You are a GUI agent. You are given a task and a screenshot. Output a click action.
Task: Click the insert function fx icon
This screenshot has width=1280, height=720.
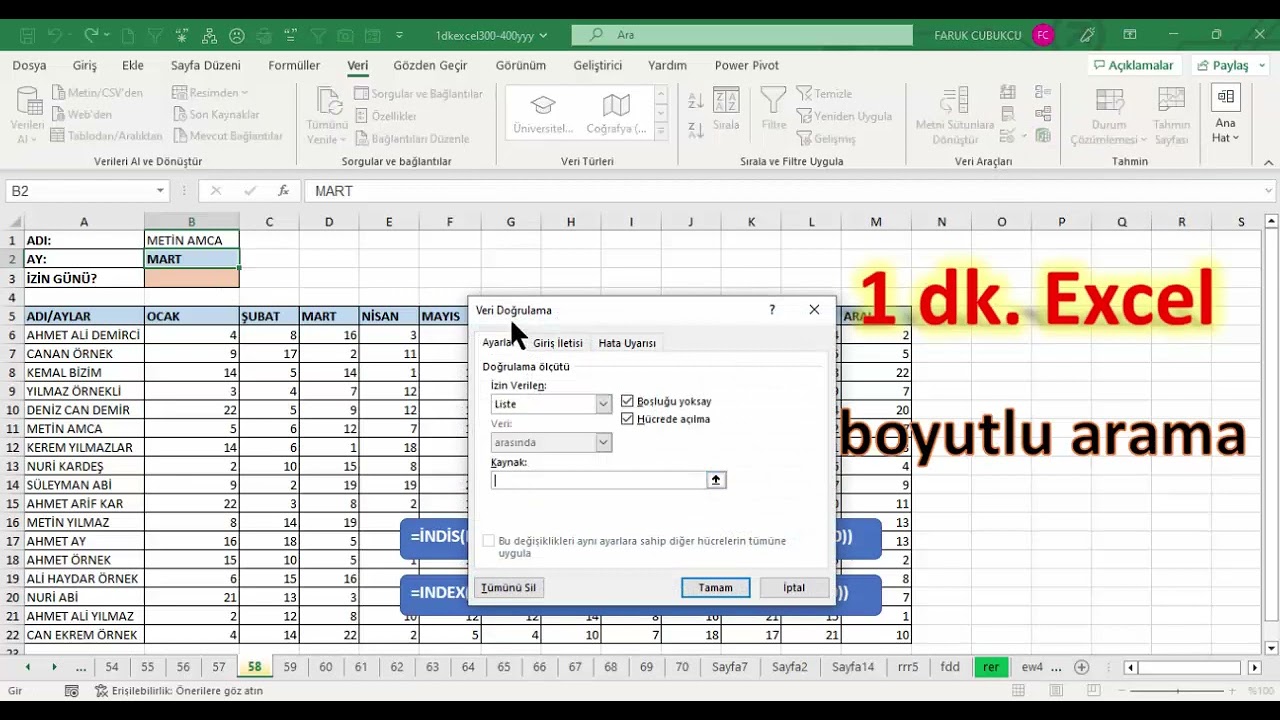[x=283, y=191]
